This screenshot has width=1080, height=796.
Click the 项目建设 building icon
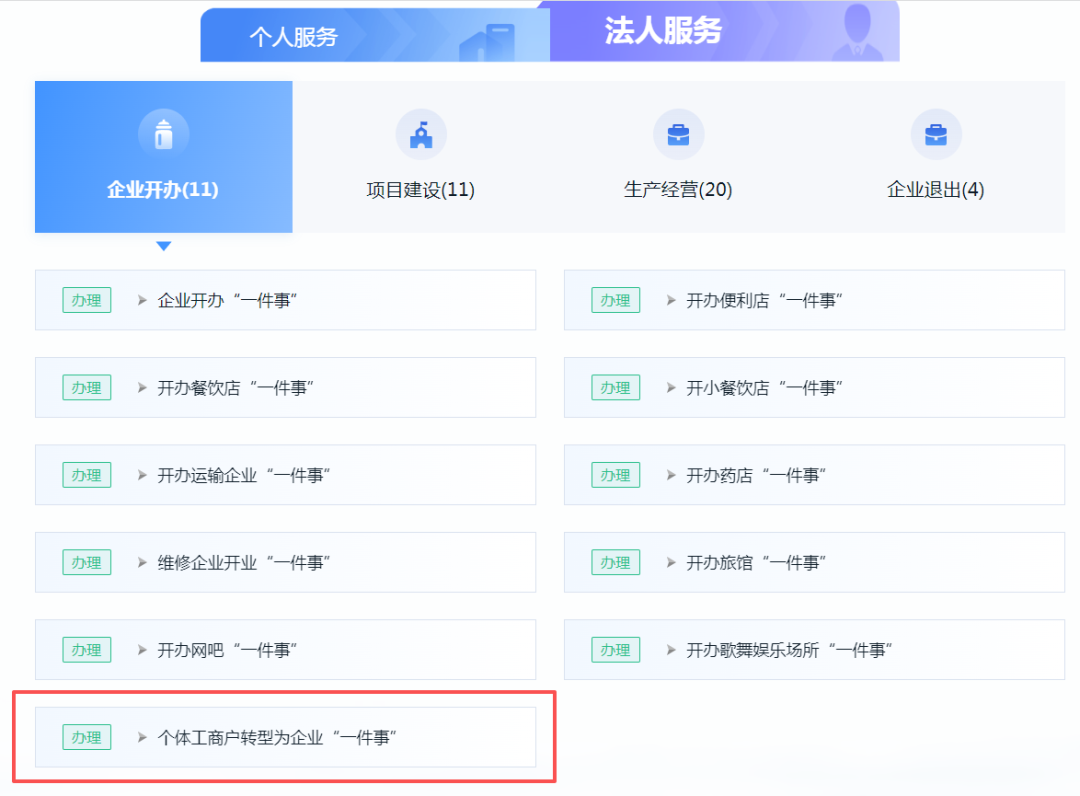coord(421,134)
